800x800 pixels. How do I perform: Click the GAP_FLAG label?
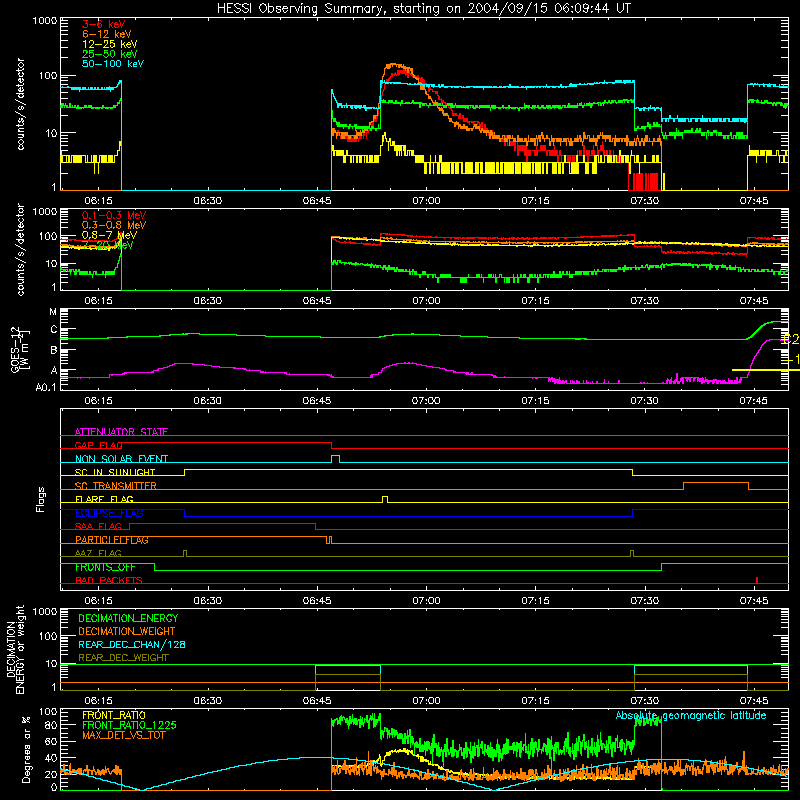99,445
